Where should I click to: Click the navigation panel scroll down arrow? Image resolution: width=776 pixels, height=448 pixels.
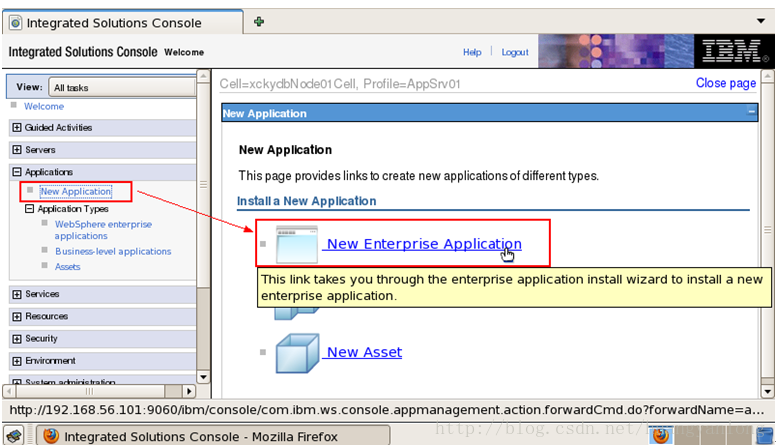(203, 377)
